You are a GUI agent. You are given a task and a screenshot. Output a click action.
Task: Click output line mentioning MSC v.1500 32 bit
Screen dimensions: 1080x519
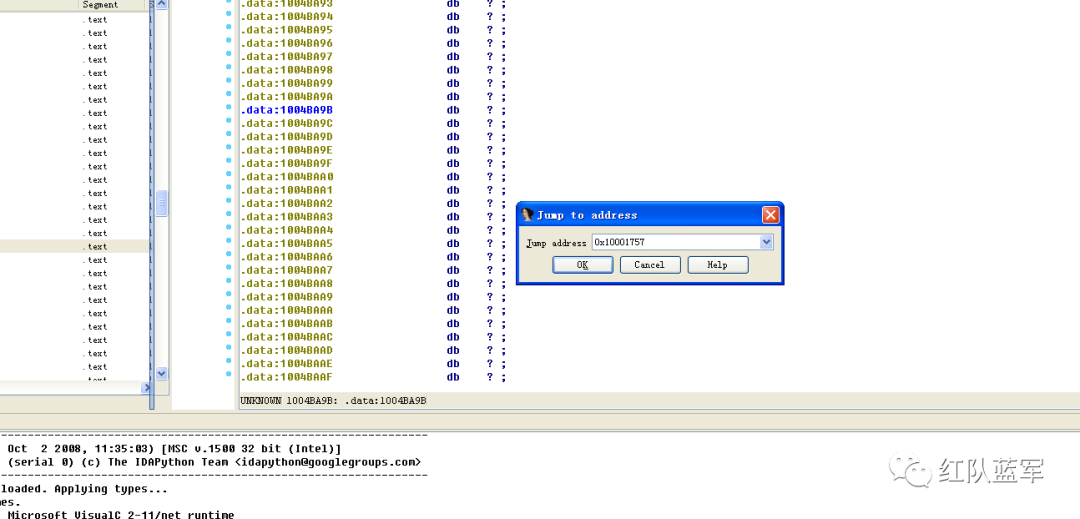point(175,449)
